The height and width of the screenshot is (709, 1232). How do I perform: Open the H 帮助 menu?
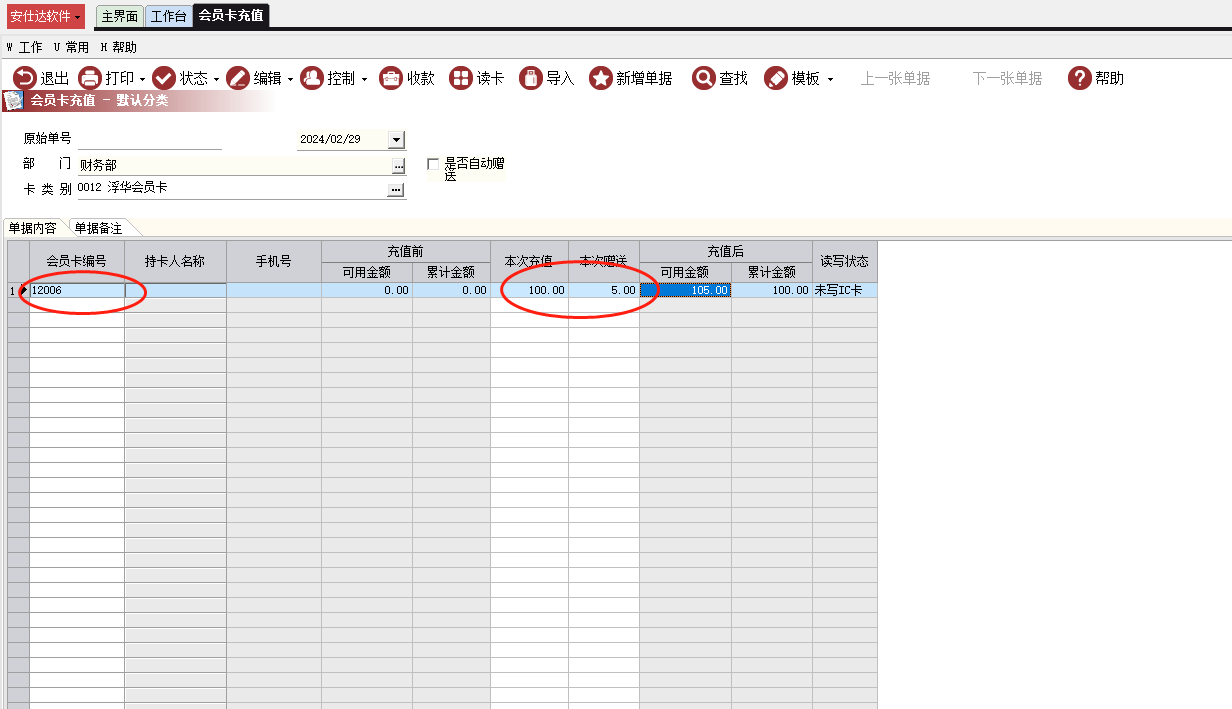click(x=119, y=47)
